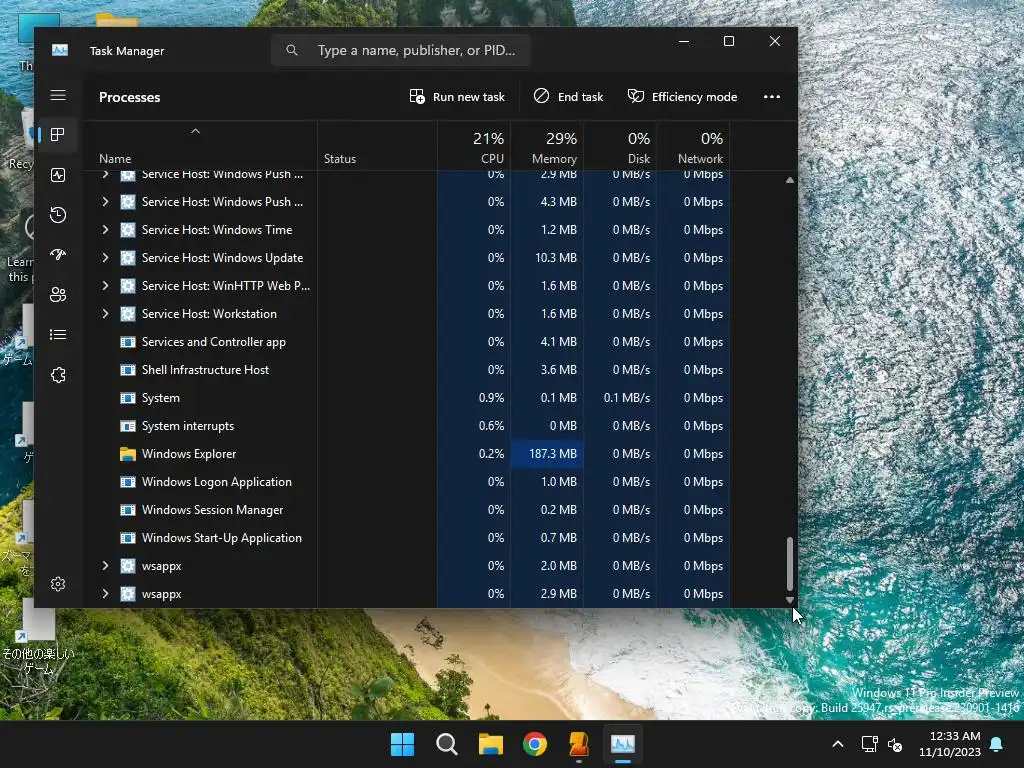Image resolution: width=1024 pixels, height=768 pixels.
Task: Expand the wsappx row using 2.9 MB
Action: coord(105,594)
